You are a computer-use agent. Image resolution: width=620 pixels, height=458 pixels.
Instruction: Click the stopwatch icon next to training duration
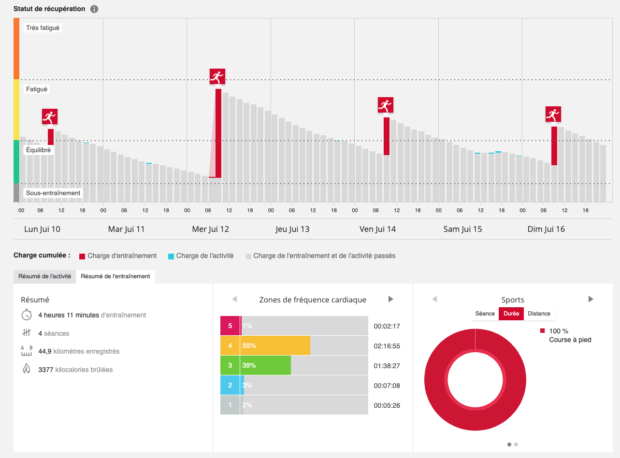tap(26, 315)
